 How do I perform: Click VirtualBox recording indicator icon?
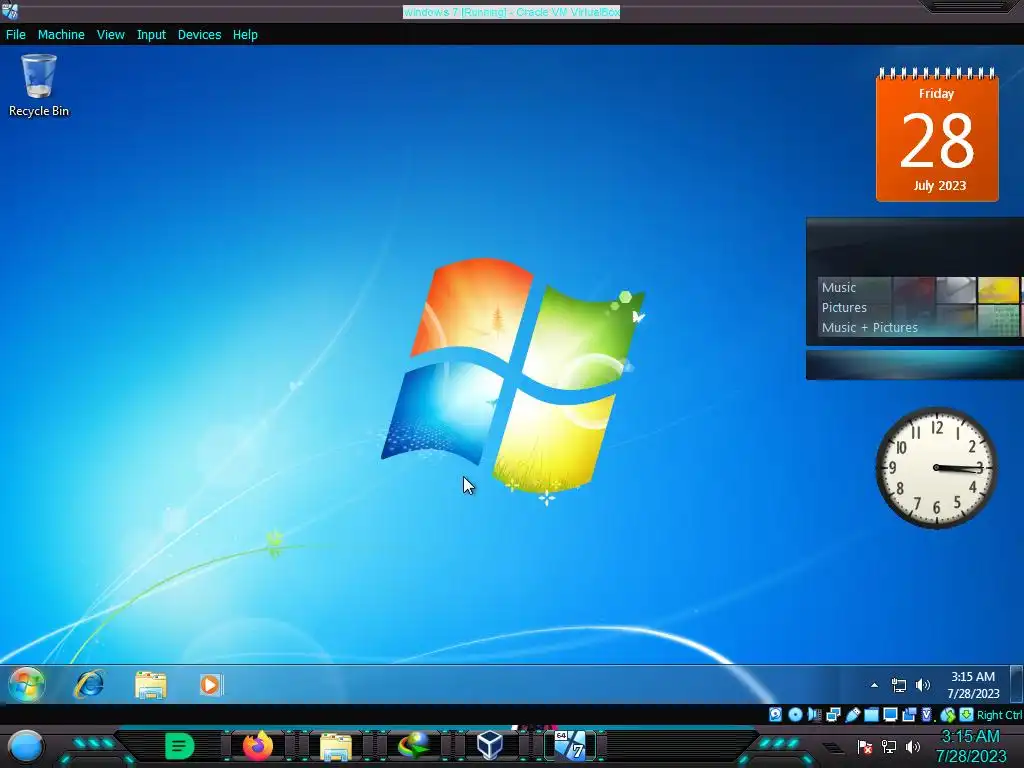pos(909,714)
